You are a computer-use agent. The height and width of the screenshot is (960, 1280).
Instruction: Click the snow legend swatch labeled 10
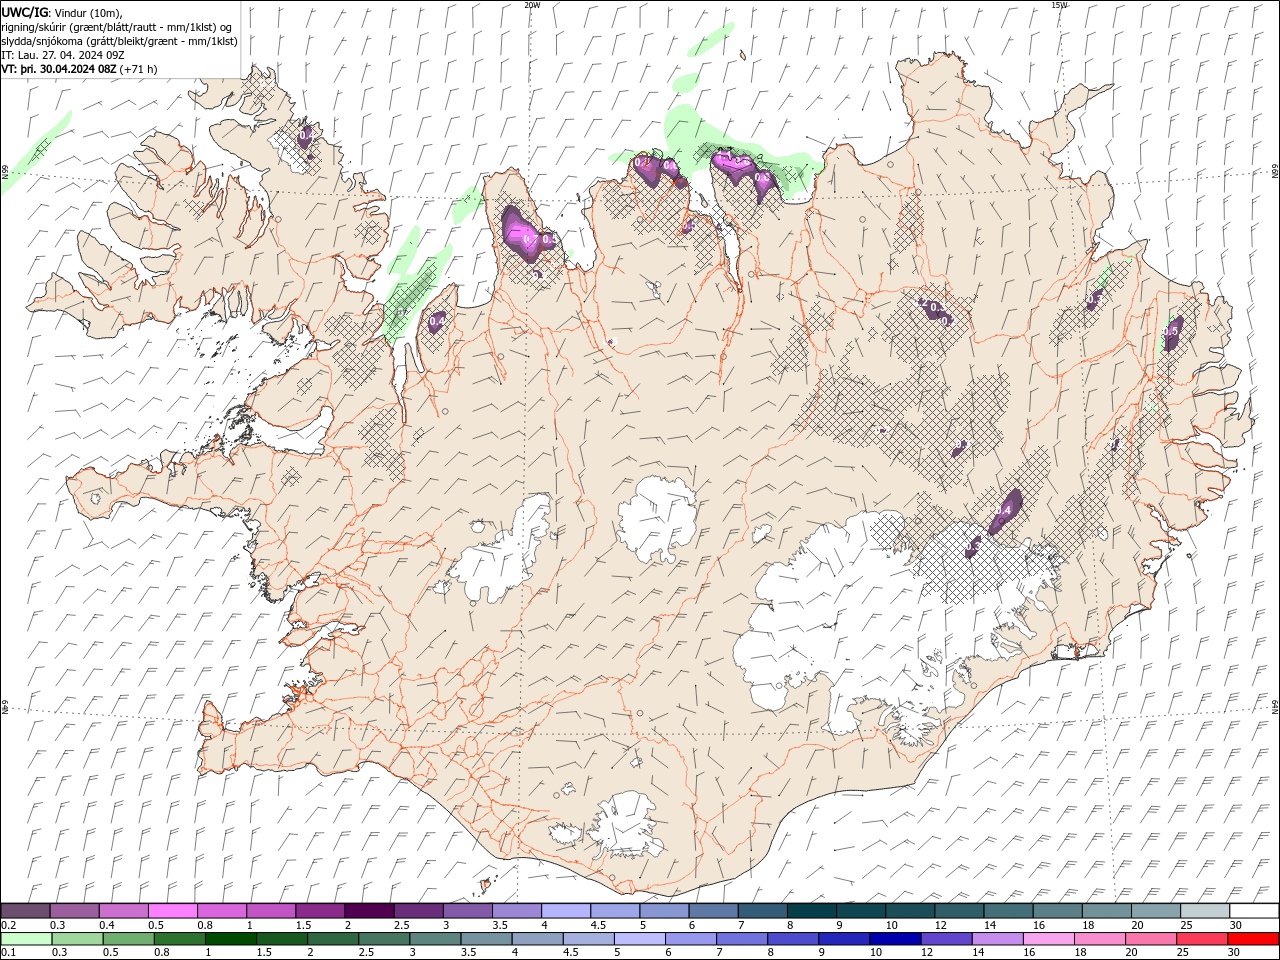coord(908,911)
